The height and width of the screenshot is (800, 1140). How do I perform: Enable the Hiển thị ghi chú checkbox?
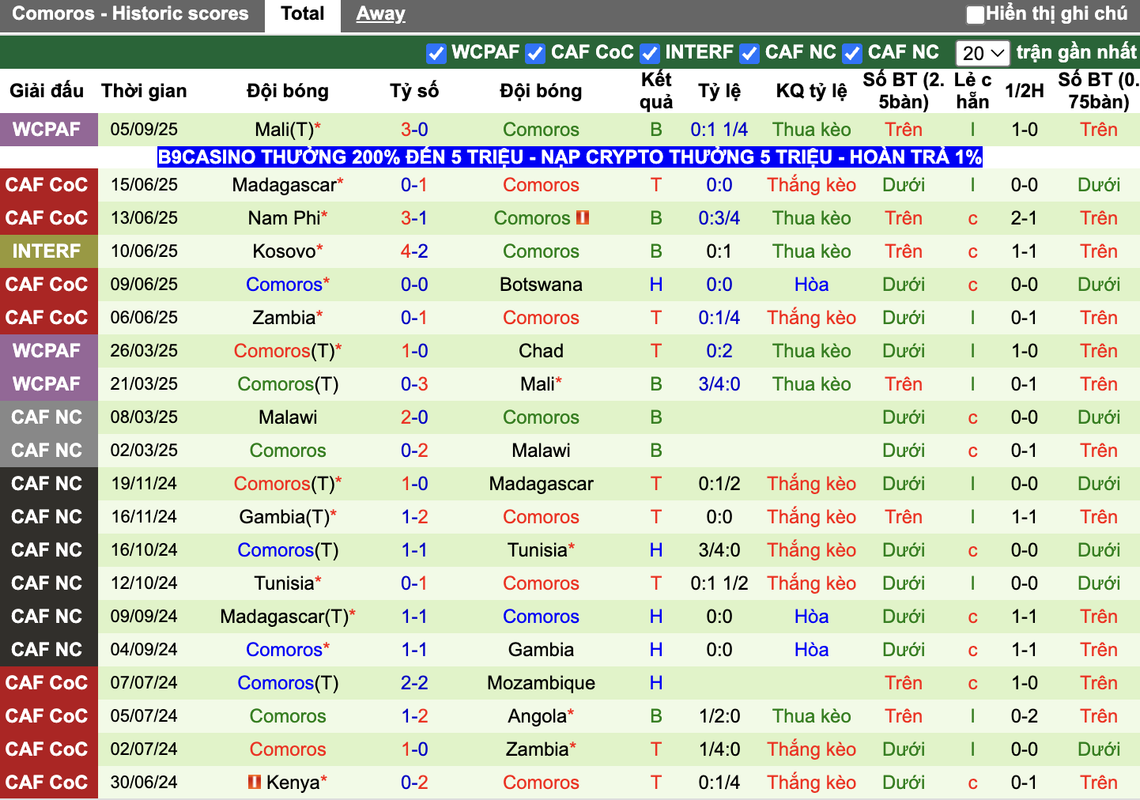coord(975,14)
